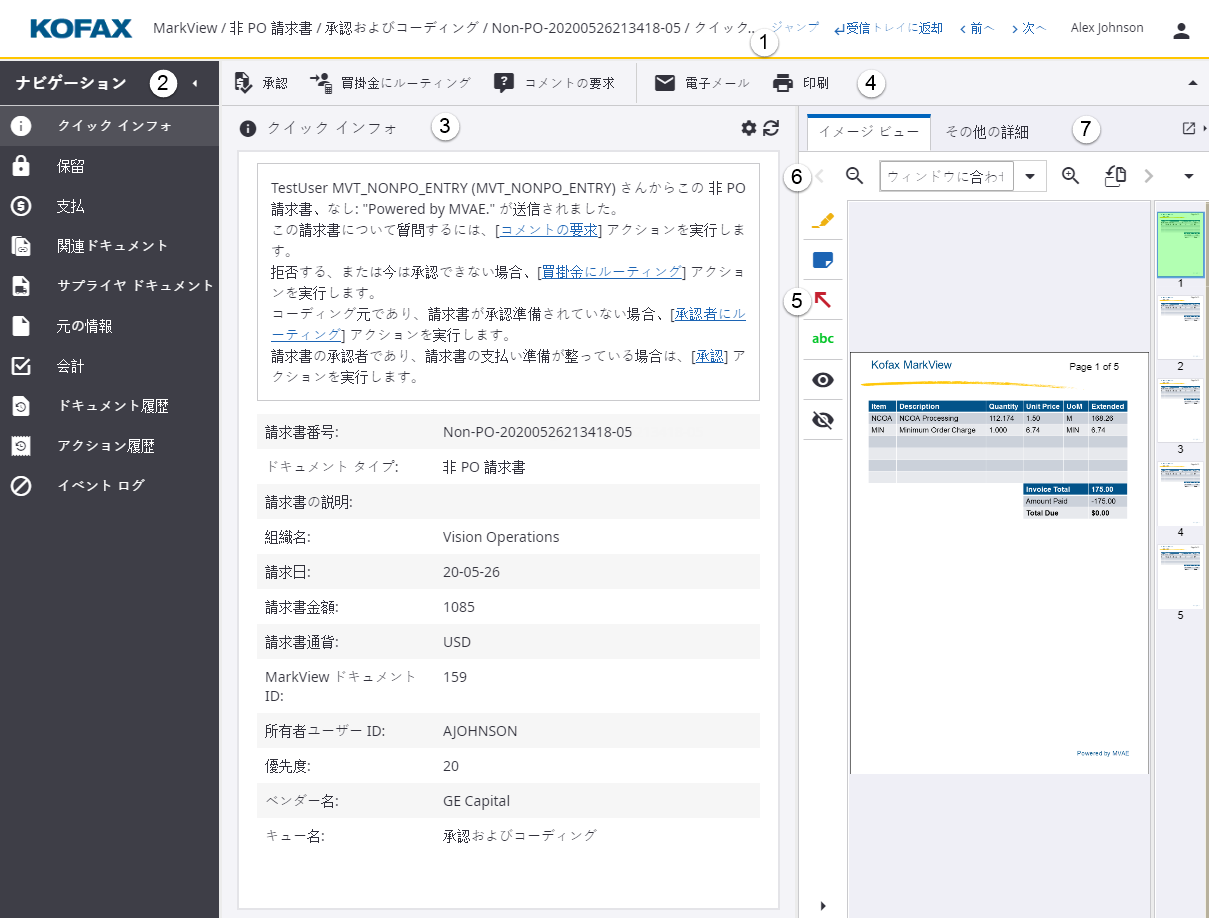Rotate the invoice page in the viewer
This screenshot has width=1209, height=918.
[x=1115, y=174]
